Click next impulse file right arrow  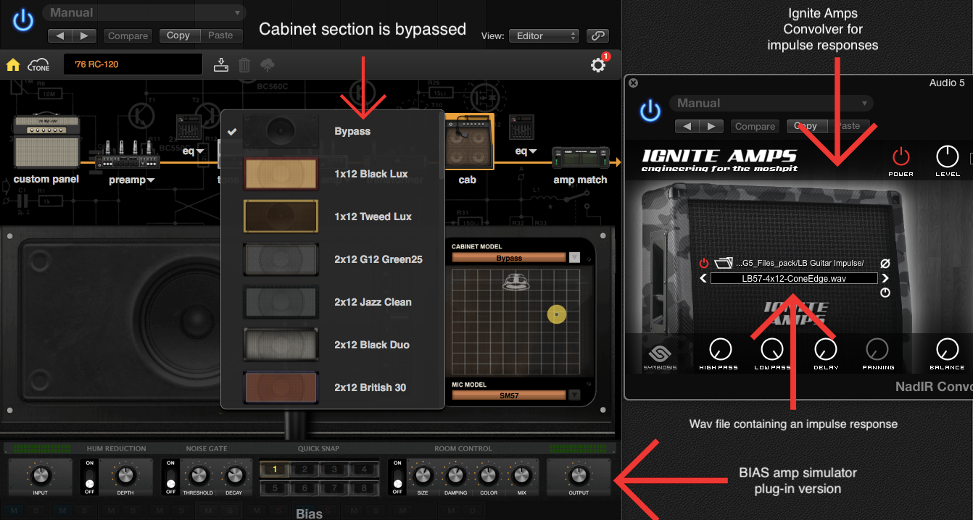(885, 279)
